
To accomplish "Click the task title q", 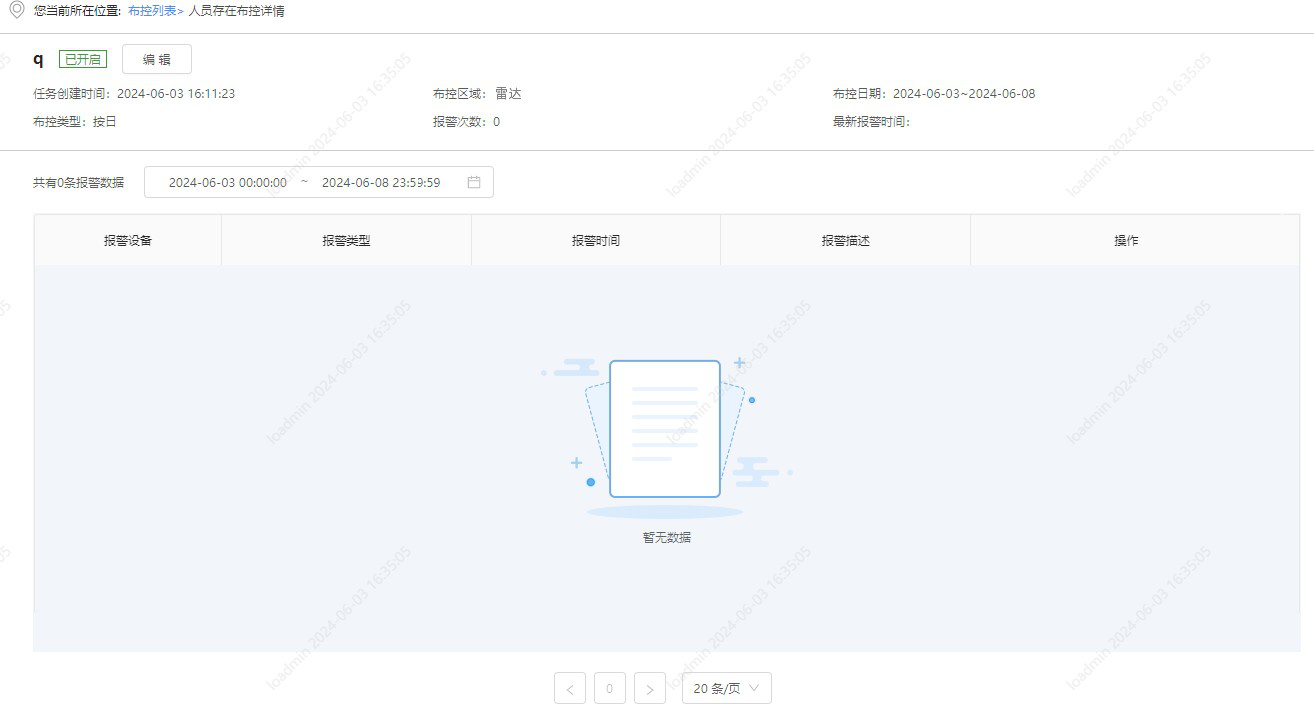I will tap(38, 59).
